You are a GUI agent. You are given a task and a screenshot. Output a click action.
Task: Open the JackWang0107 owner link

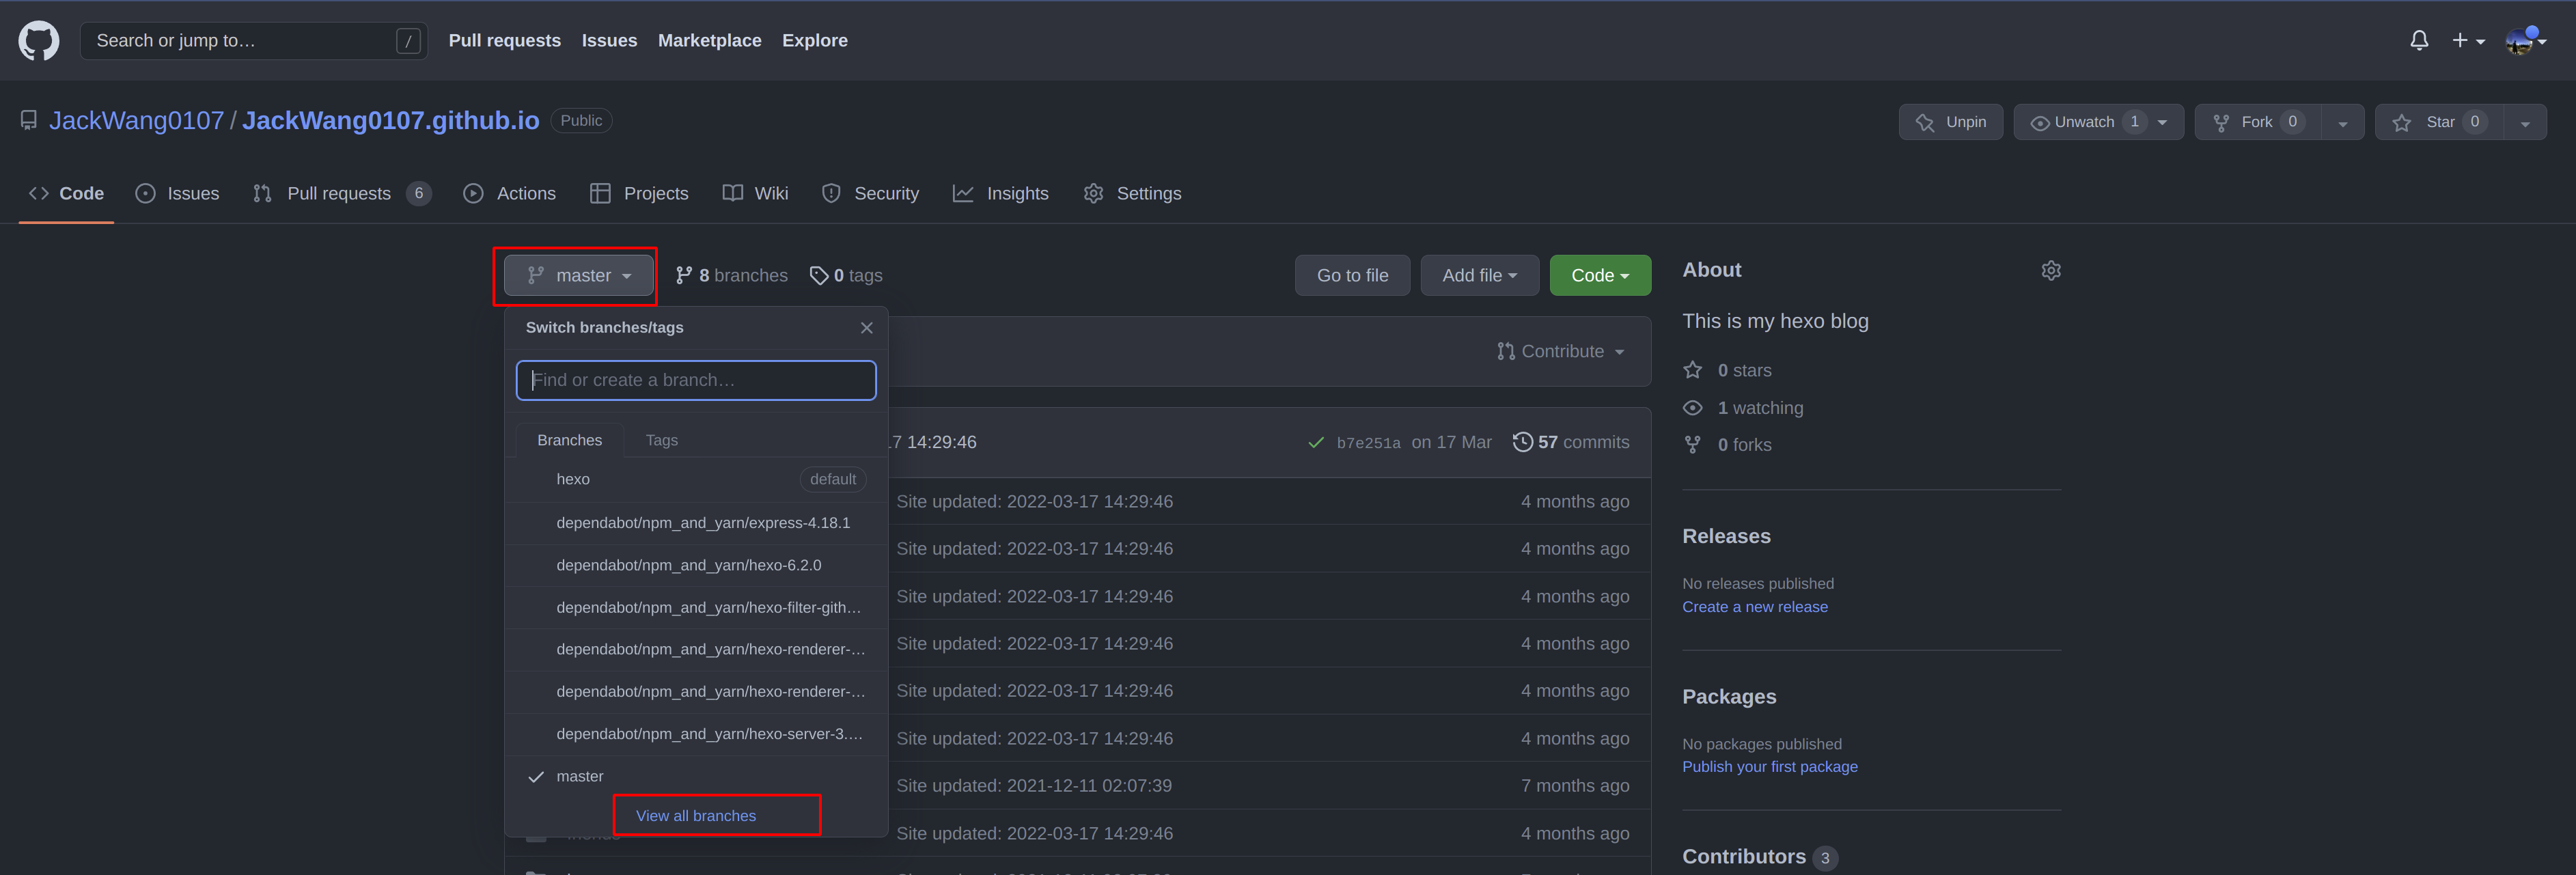(x=137, y=121)
